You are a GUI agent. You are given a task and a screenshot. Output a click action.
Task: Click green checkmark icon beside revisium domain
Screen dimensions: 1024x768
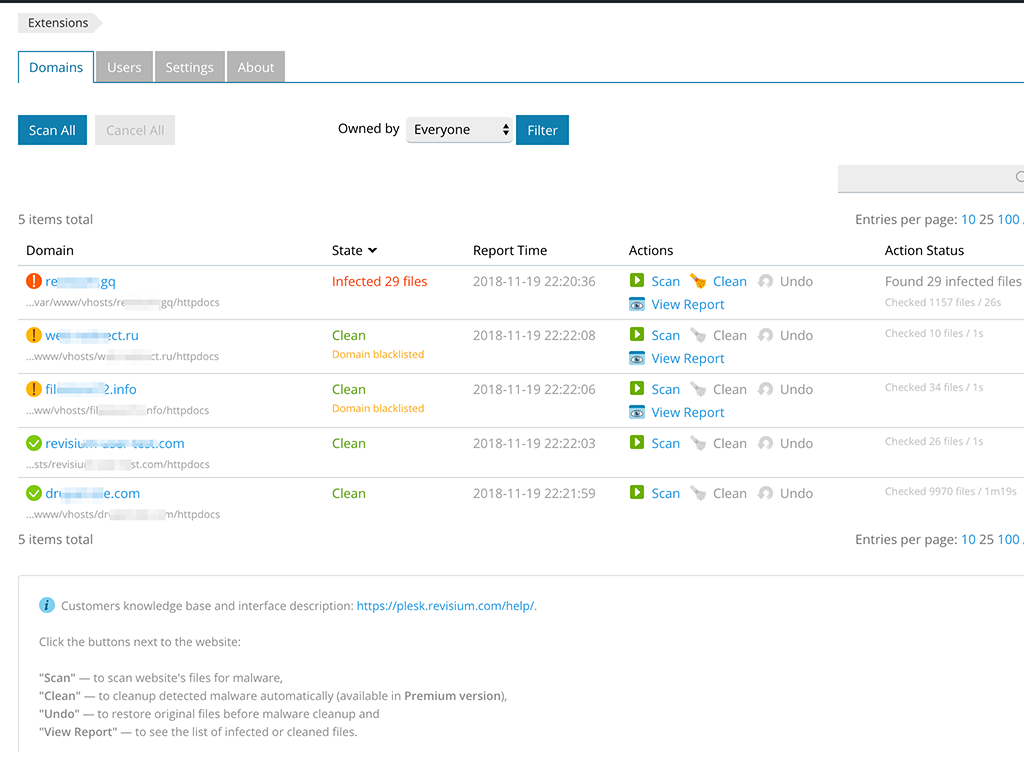(34, 443)
